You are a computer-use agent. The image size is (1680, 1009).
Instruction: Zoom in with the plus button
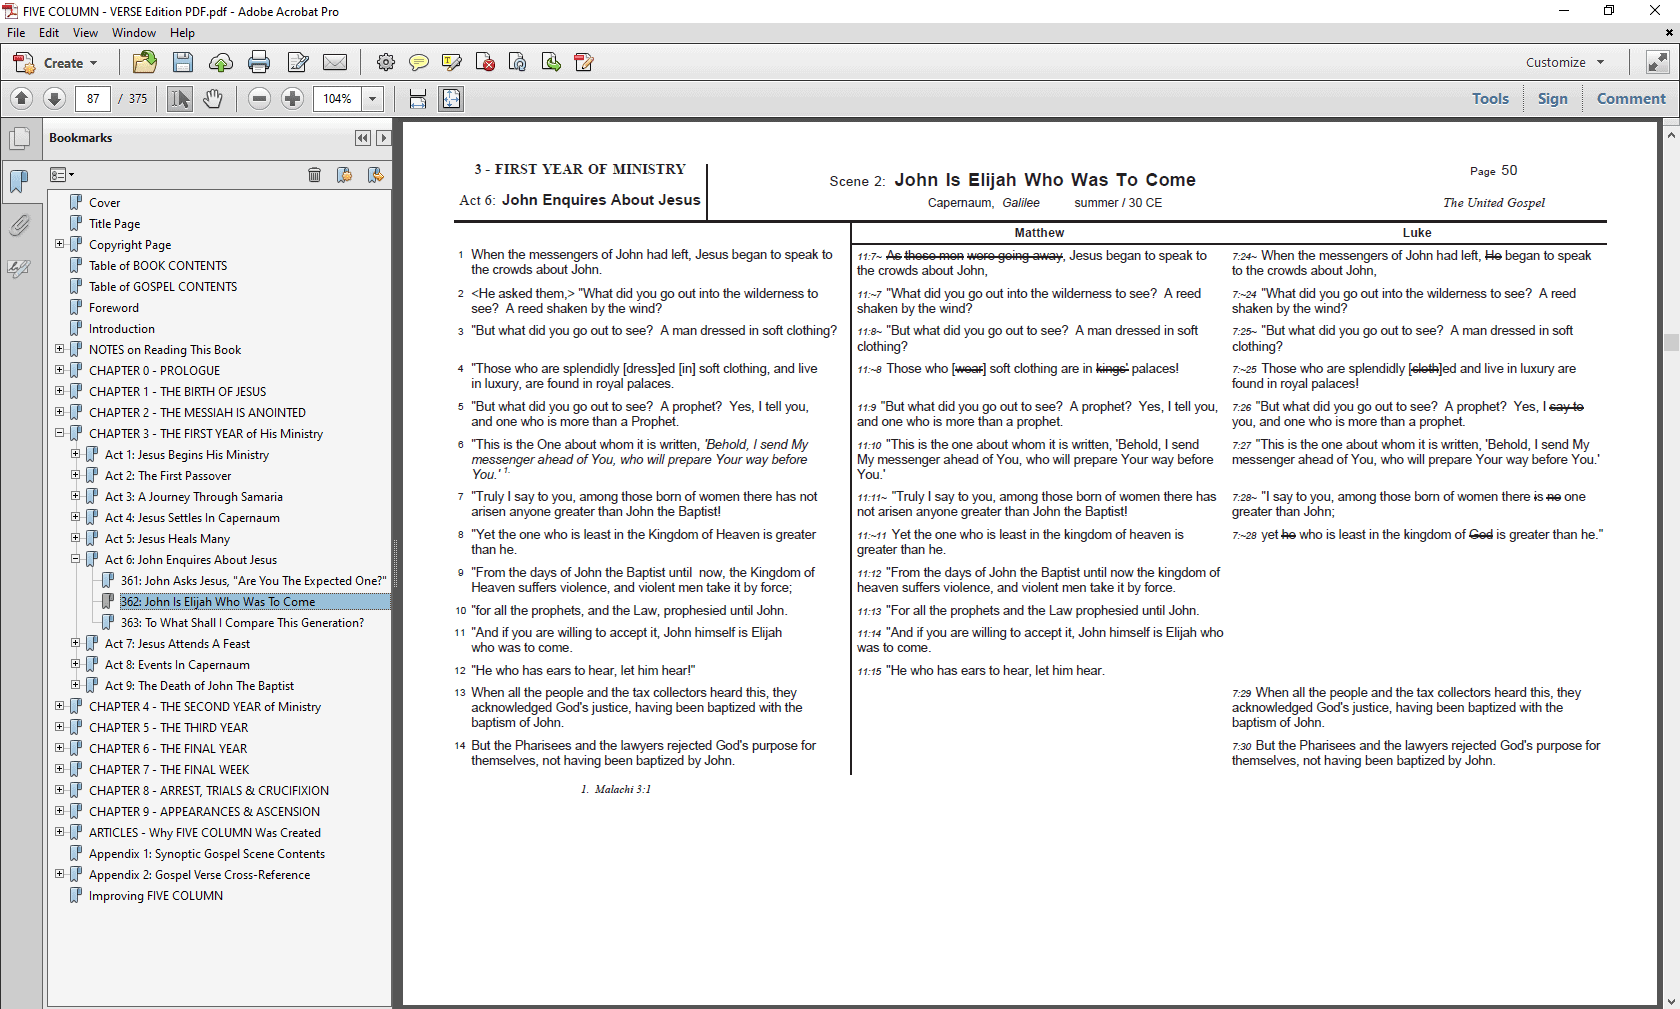click(293, 98)
